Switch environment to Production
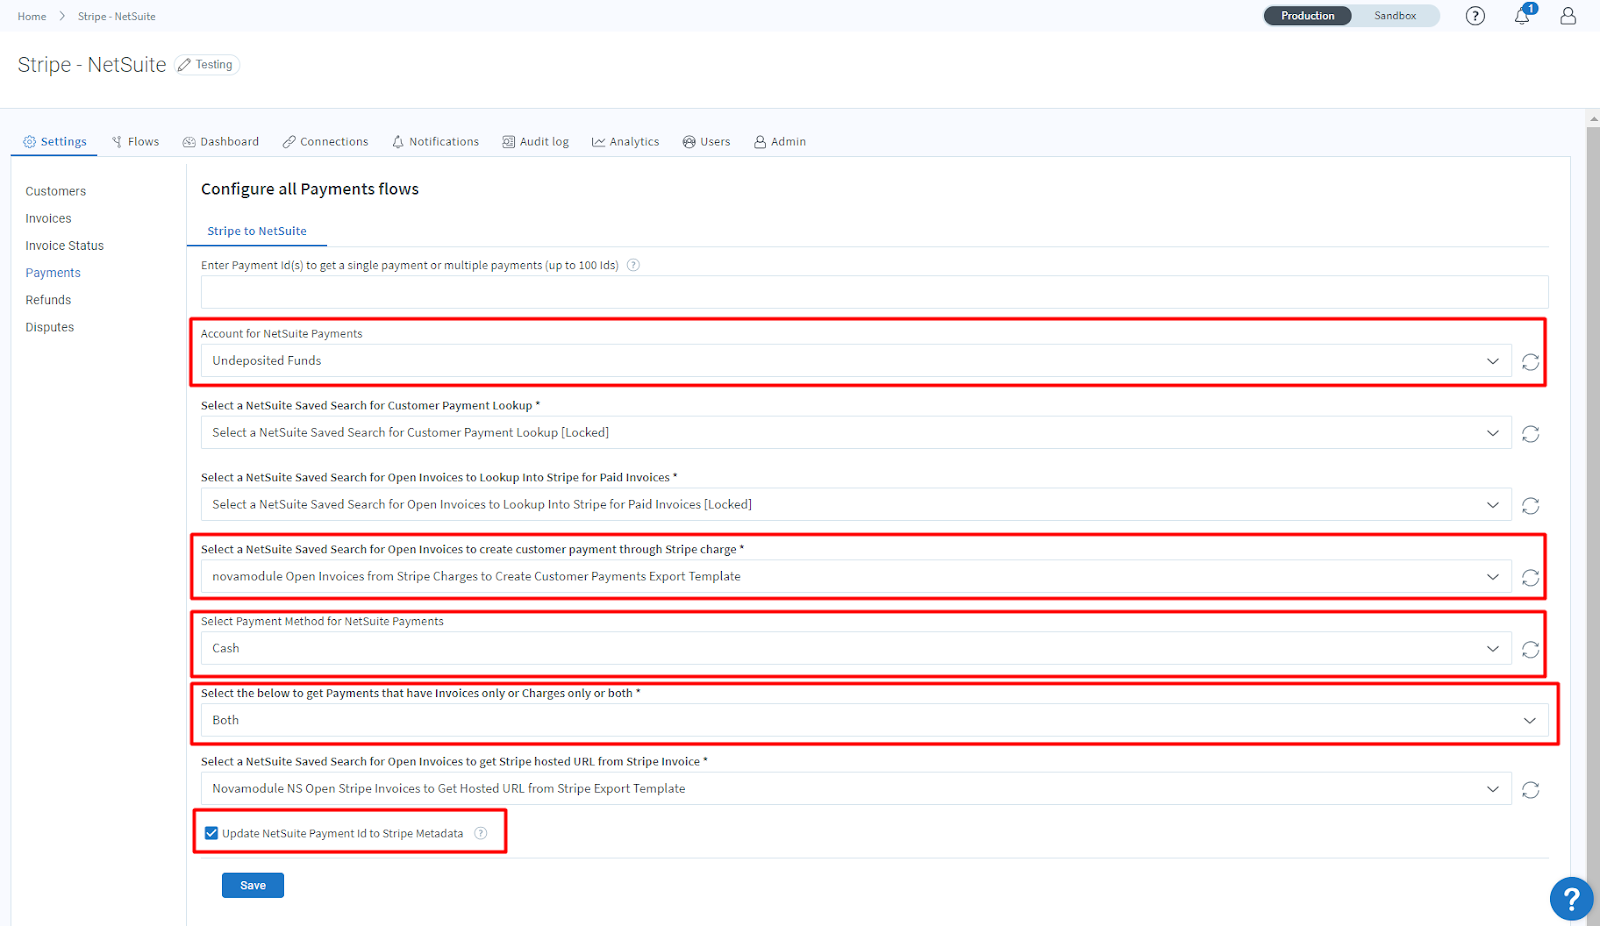The height and width of the screenshot is (926, 1600). tap(1307, 16)
